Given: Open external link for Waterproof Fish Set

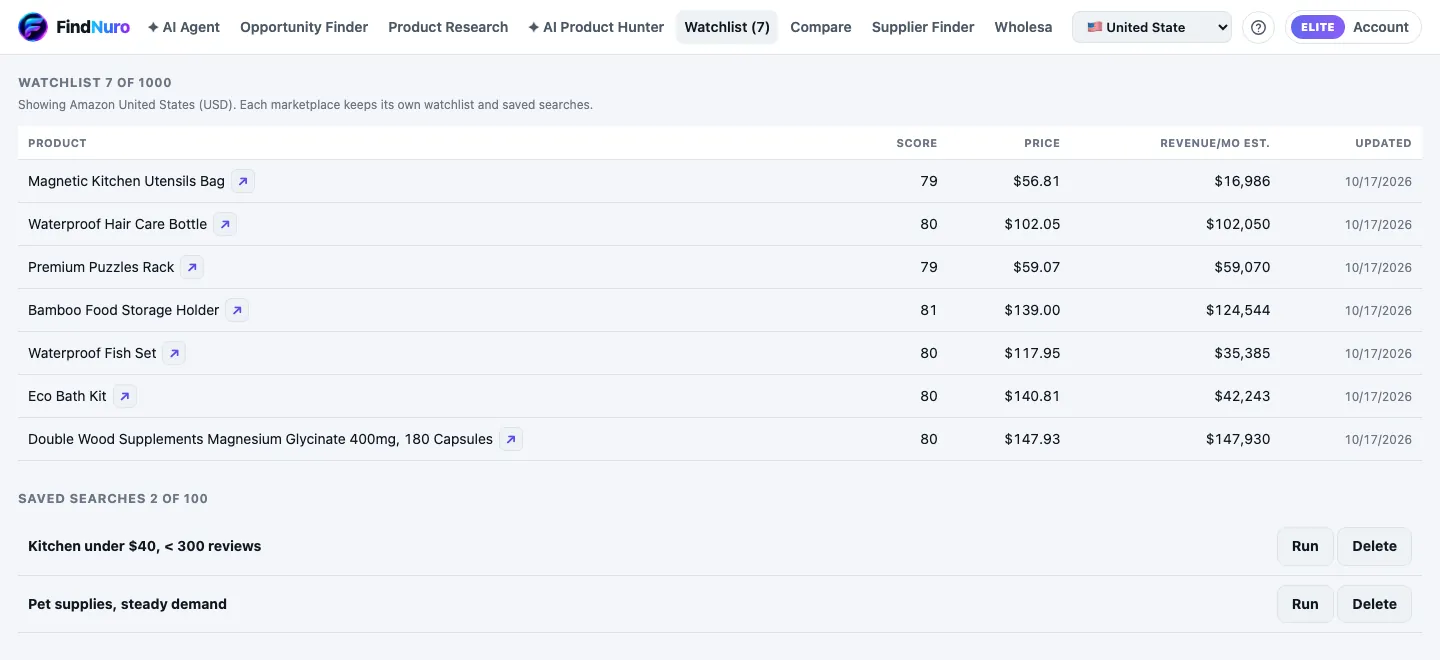Looking at the screenshot, I should (174, 353).
